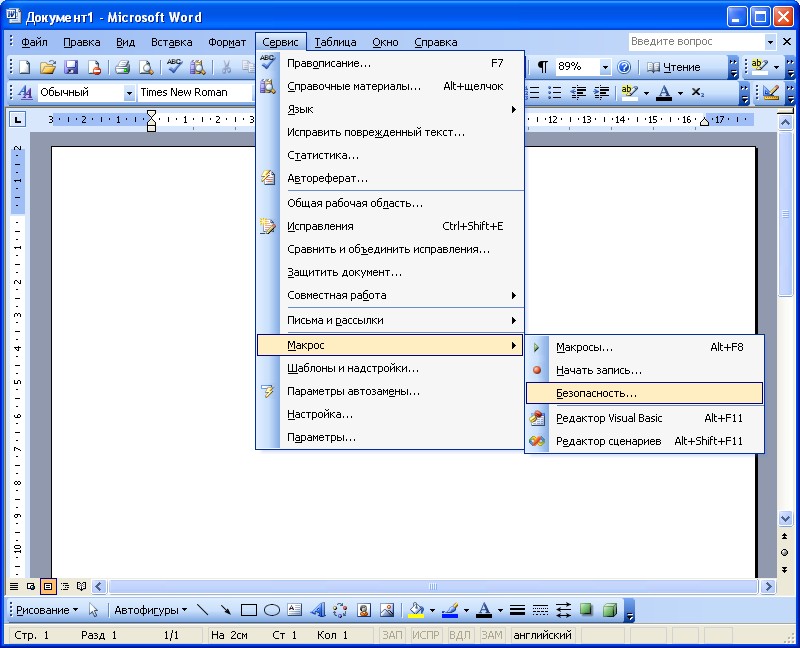Click Параметры автозамены in the Сервис menu
The width and height of the screenshot is (800, 648).
coord(390,391)
